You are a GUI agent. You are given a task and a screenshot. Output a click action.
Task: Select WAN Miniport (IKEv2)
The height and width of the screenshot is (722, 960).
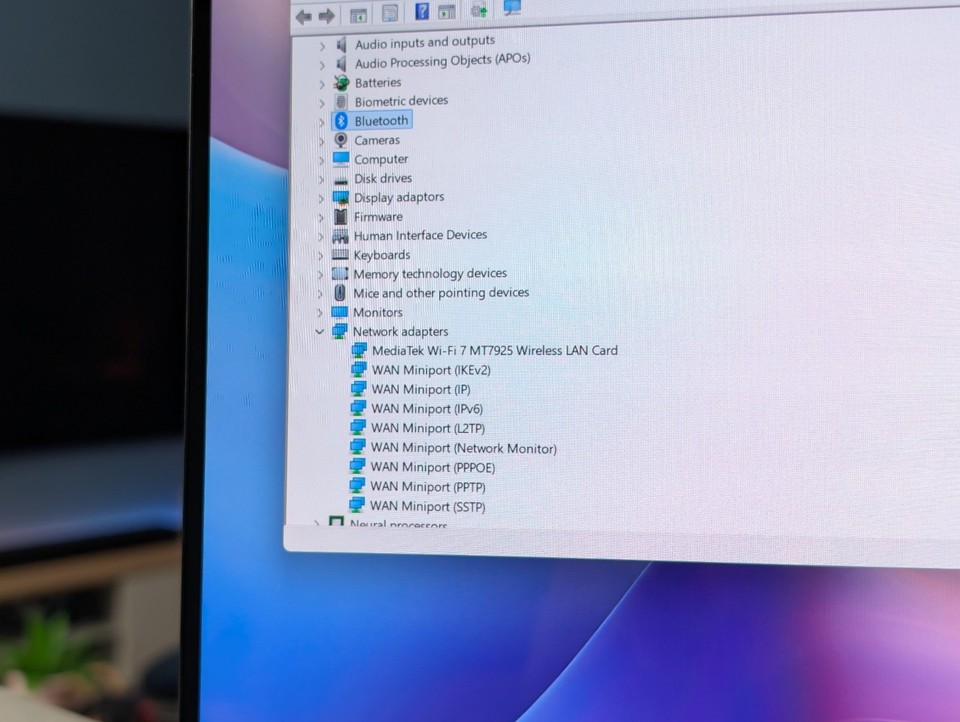pos(430,370)
